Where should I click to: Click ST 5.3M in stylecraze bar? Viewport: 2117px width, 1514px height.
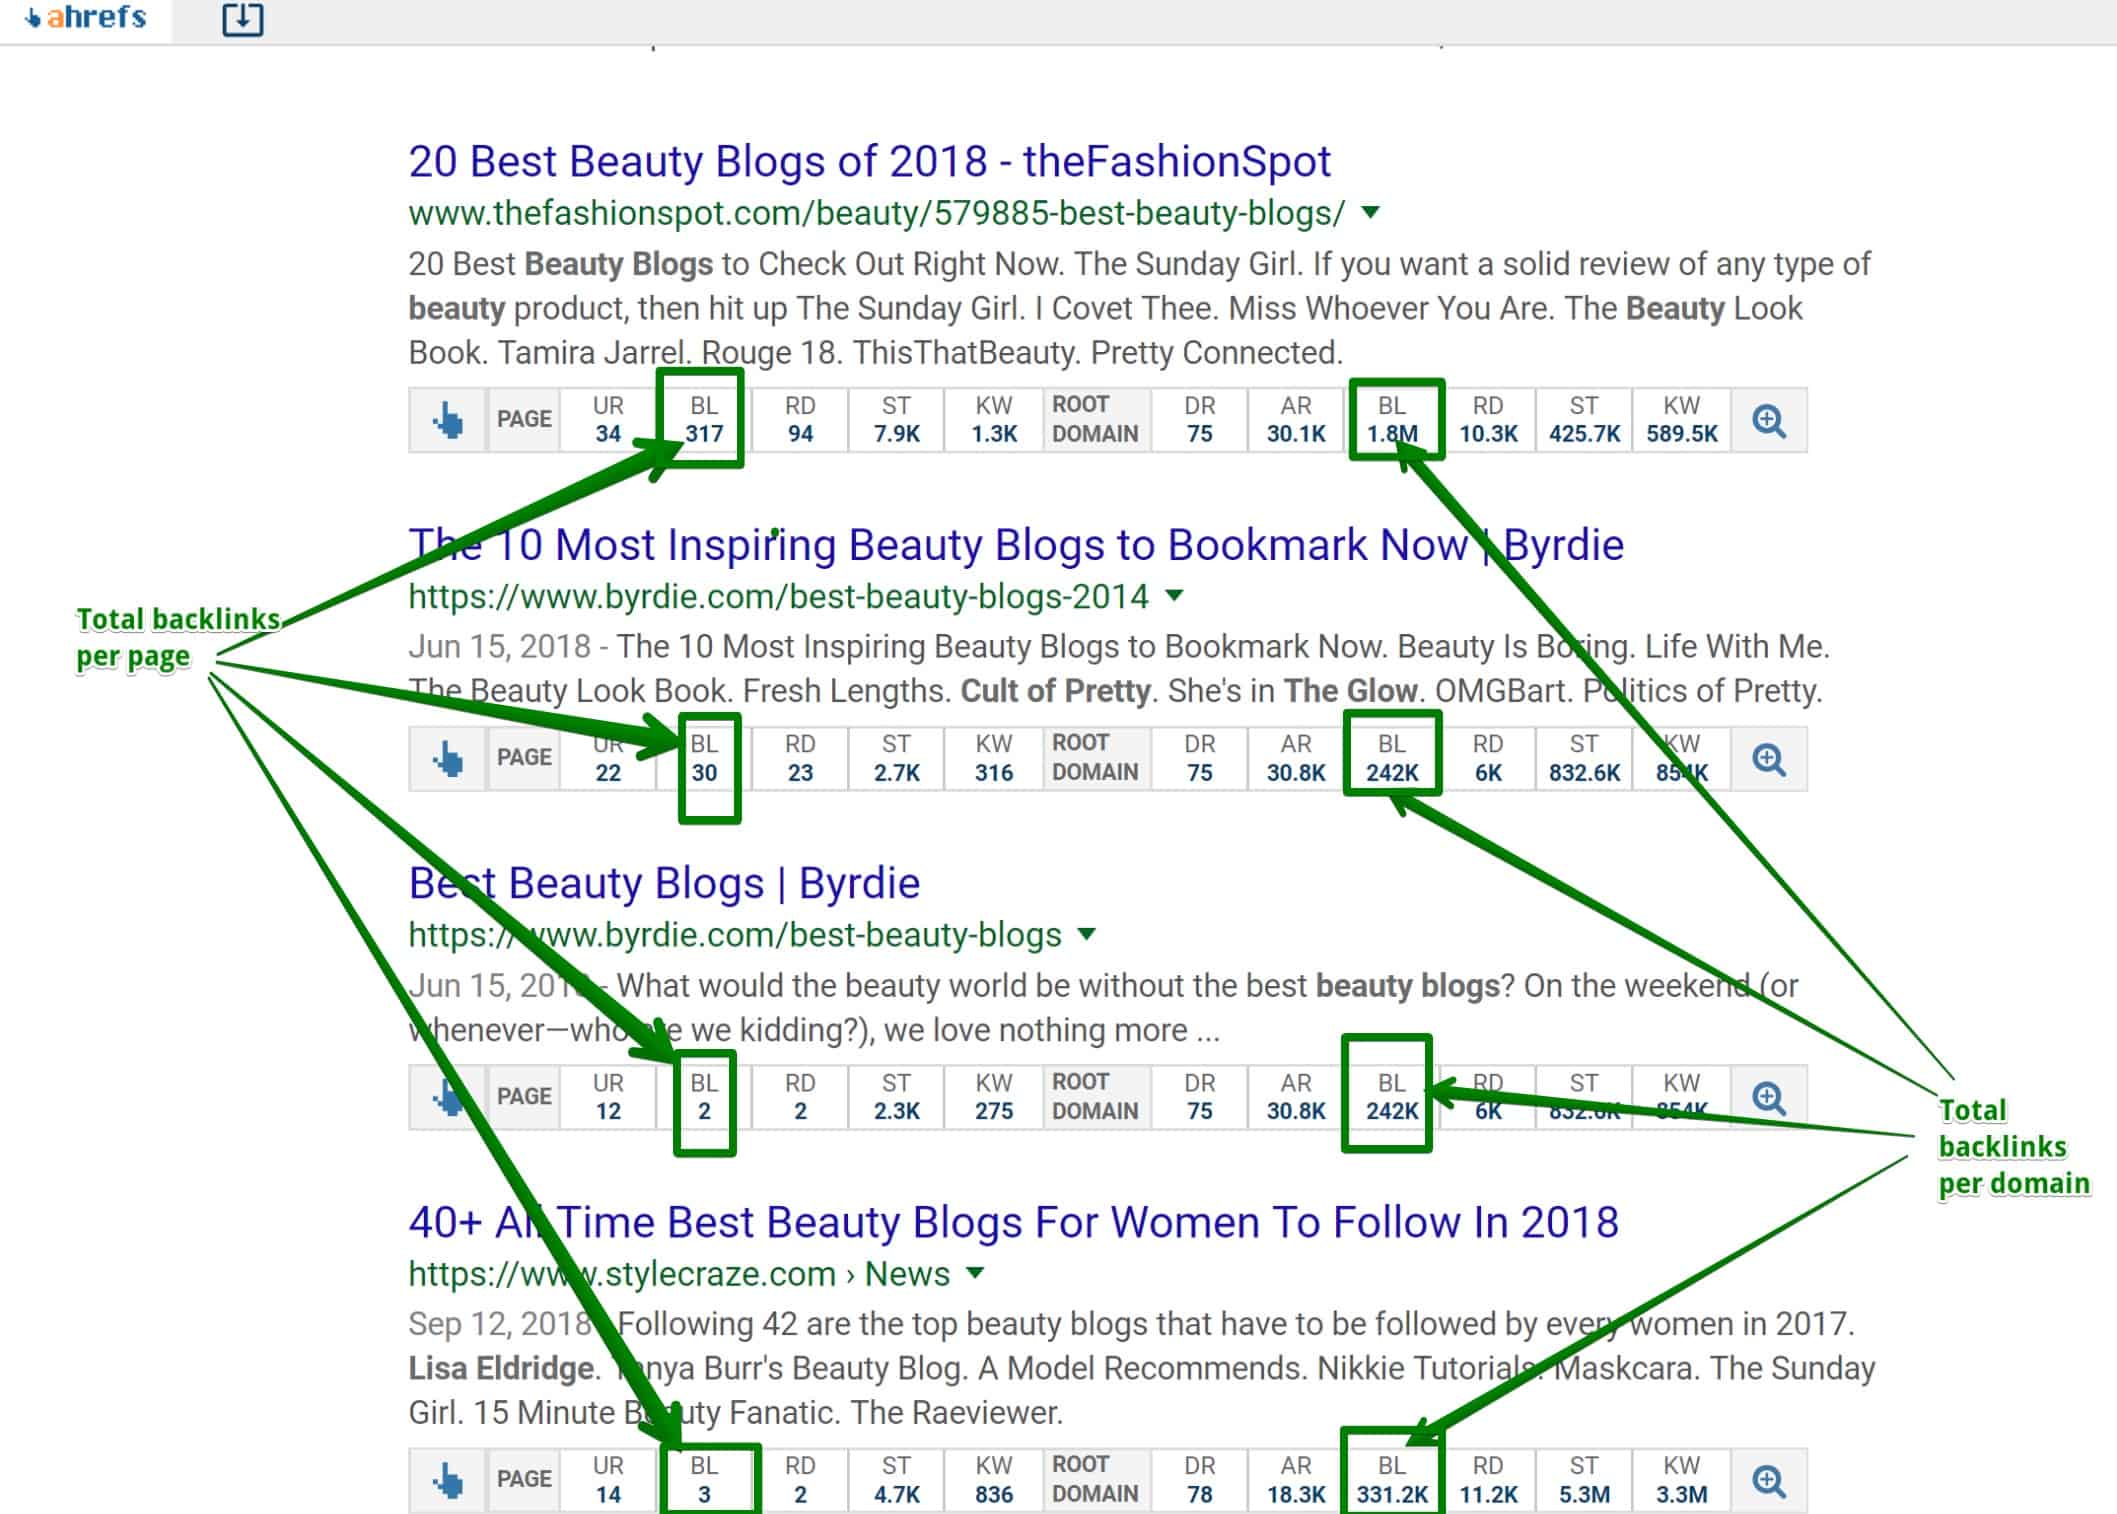tap(1584, 1480)
